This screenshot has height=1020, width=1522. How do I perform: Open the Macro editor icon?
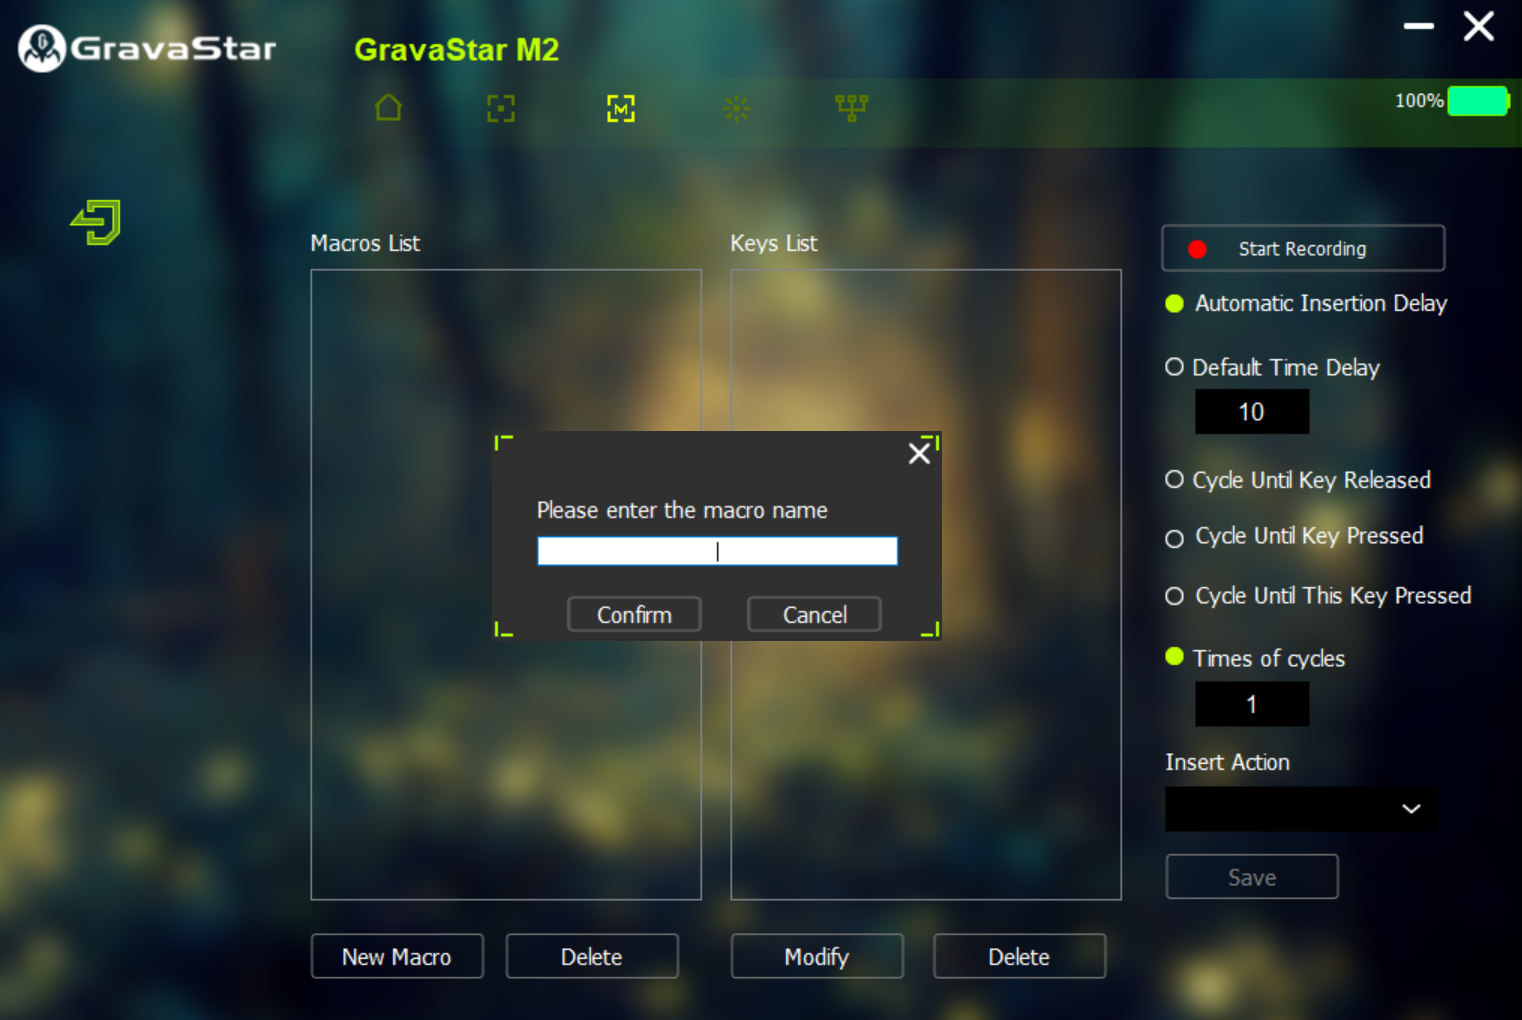coord(620,108)
